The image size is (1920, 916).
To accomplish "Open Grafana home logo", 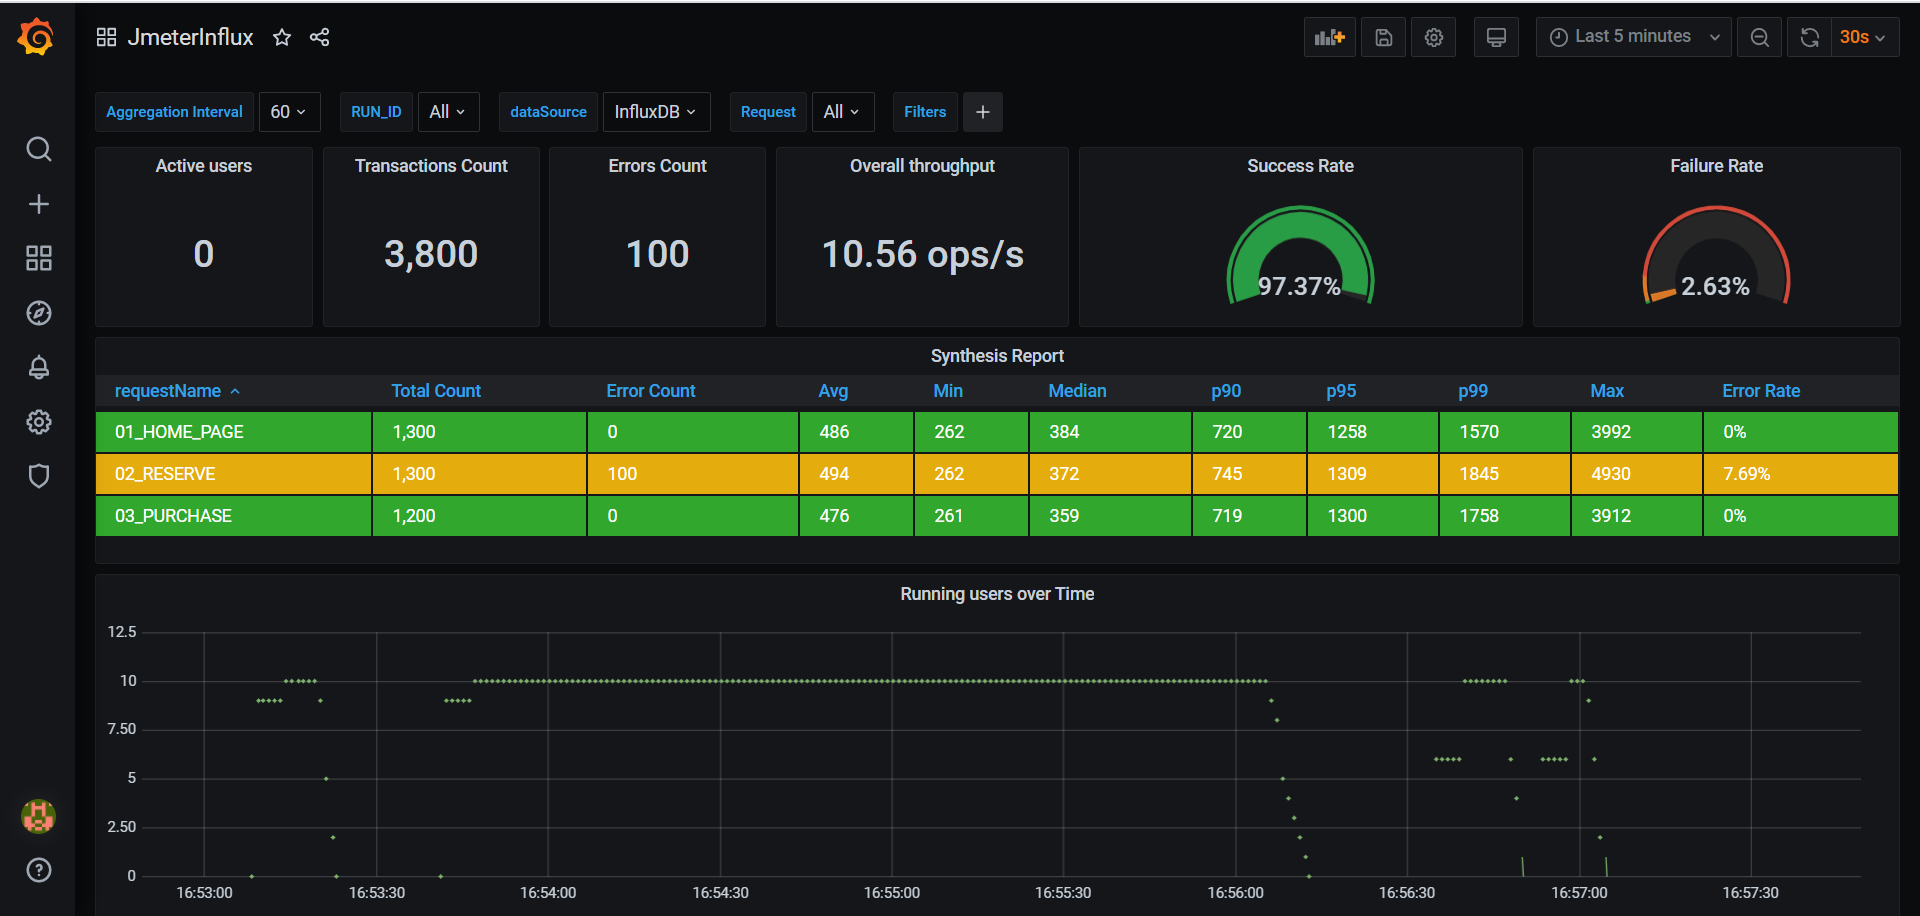I will pos(37,37).
